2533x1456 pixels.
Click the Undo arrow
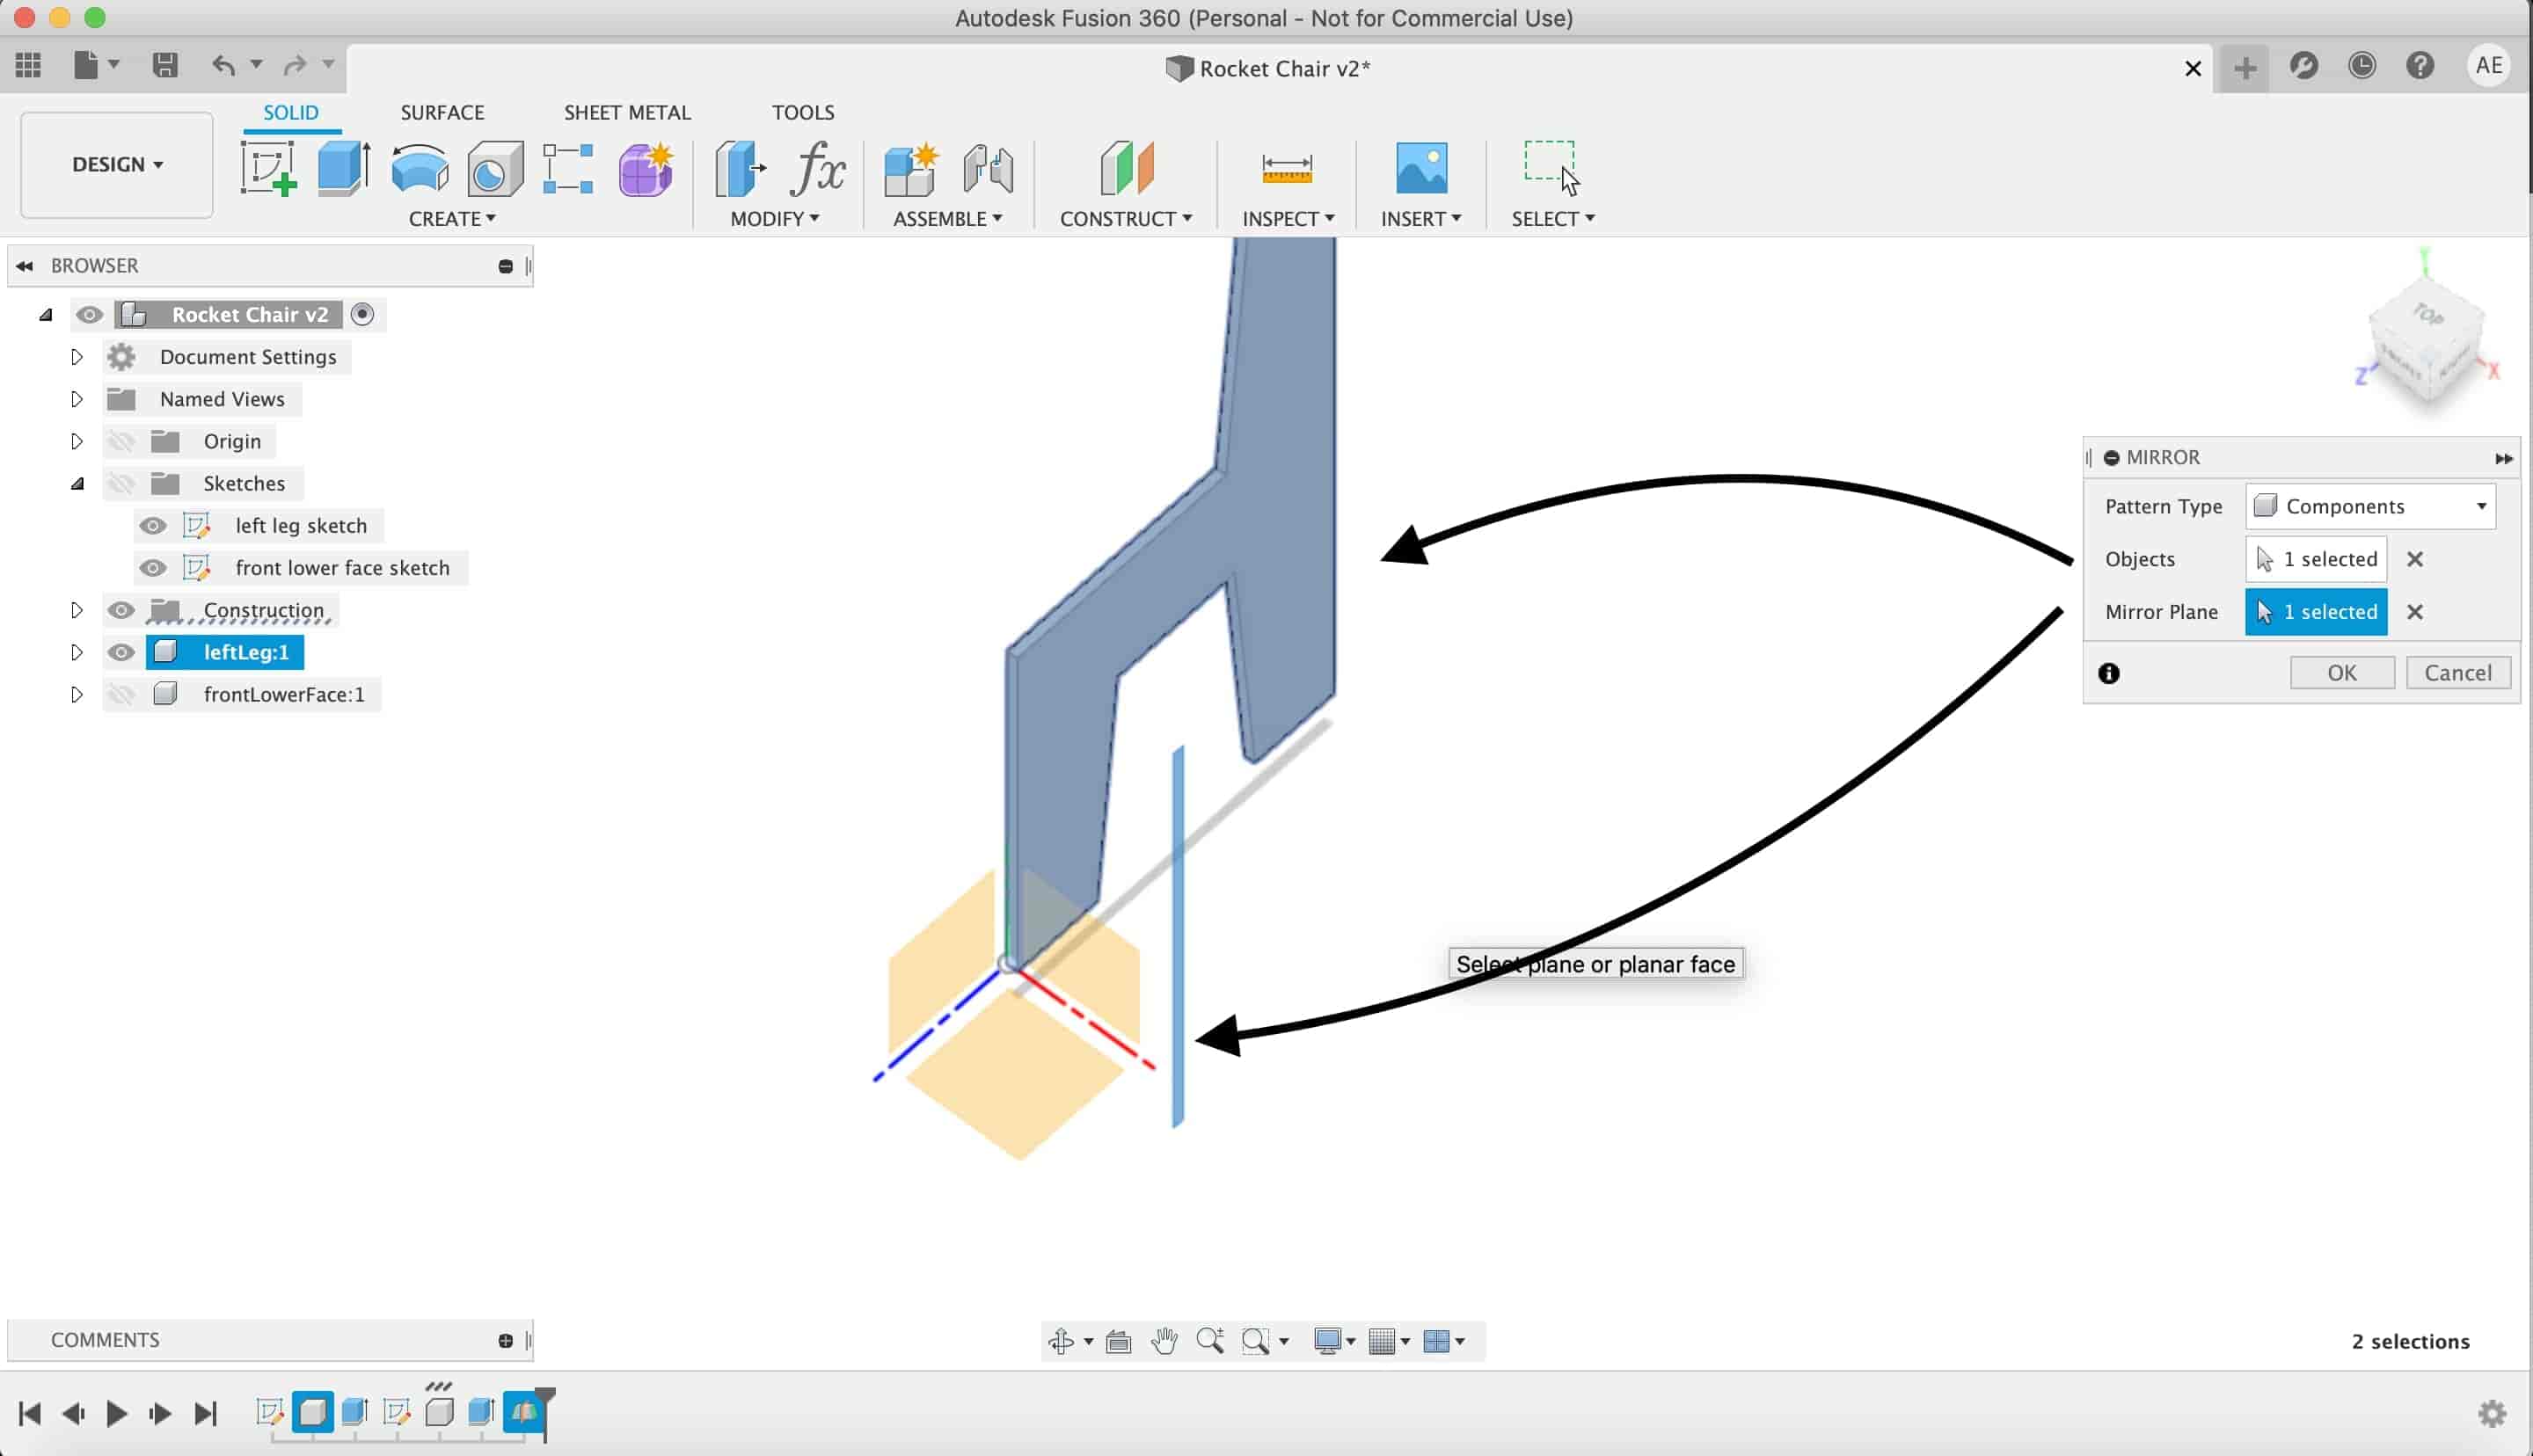click(223, 65)
